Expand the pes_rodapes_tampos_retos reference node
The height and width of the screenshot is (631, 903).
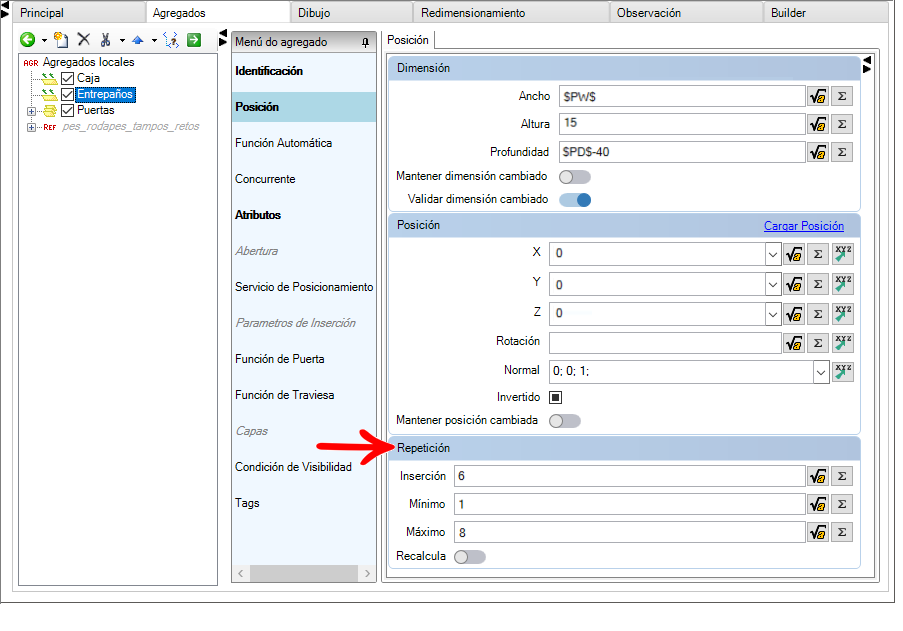tap(31, 127)
